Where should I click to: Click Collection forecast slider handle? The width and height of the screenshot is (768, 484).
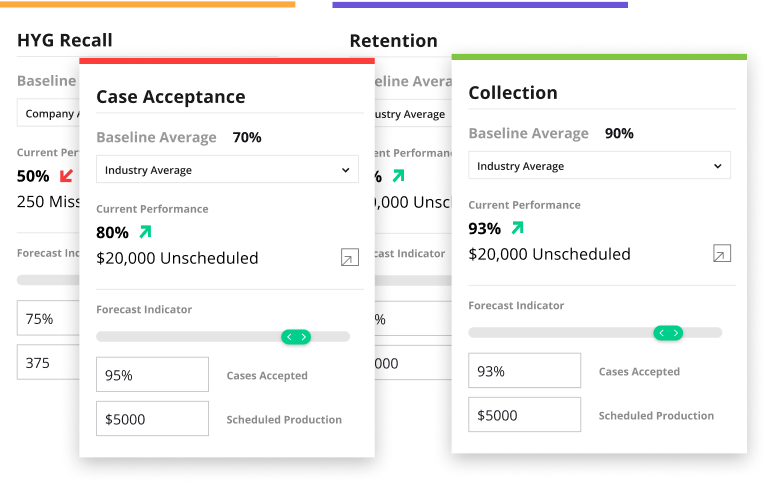pos(668,333)
